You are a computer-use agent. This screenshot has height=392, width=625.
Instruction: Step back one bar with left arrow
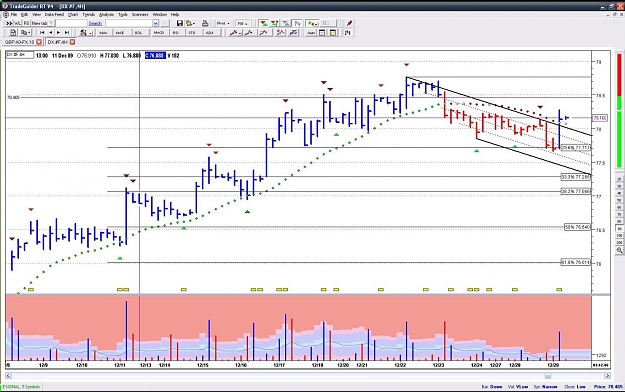pyautogui.click(x=51, y=33)
